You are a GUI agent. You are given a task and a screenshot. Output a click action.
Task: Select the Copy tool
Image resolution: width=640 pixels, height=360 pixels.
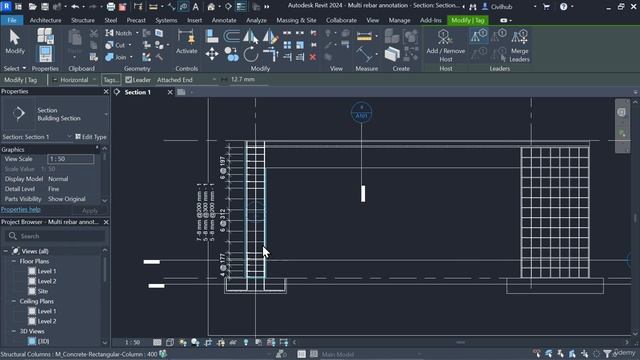point(231,54)
